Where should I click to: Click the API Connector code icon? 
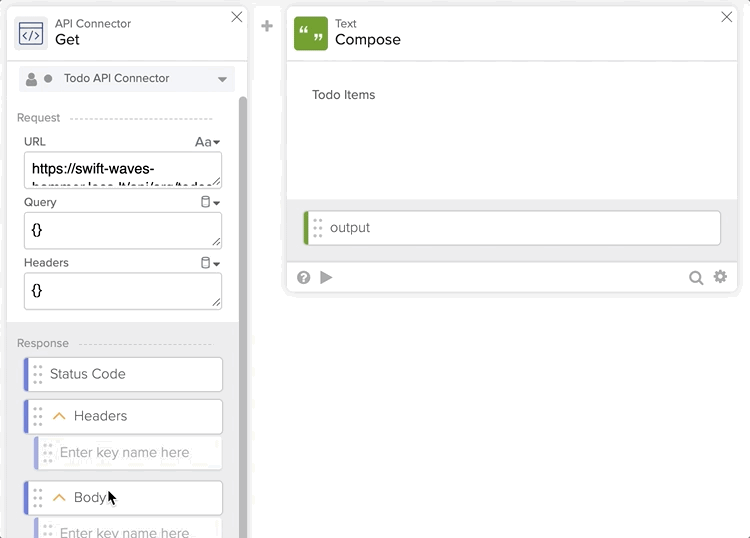point(32,33)
